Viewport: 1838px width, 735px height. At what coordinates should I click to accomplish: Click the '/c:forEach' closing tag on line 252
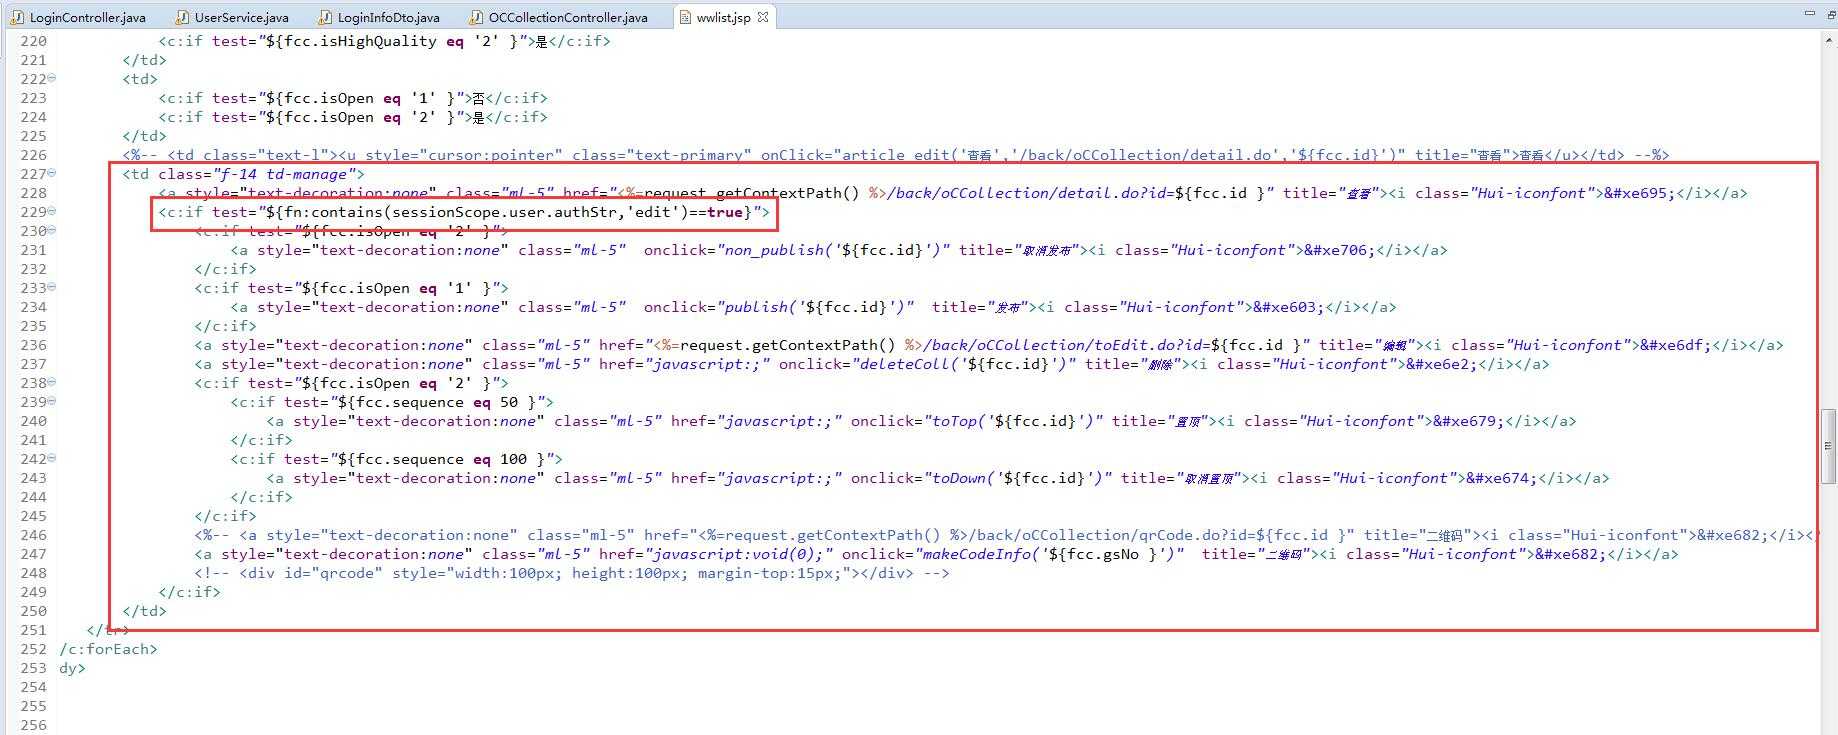click(x=108, y=649)
